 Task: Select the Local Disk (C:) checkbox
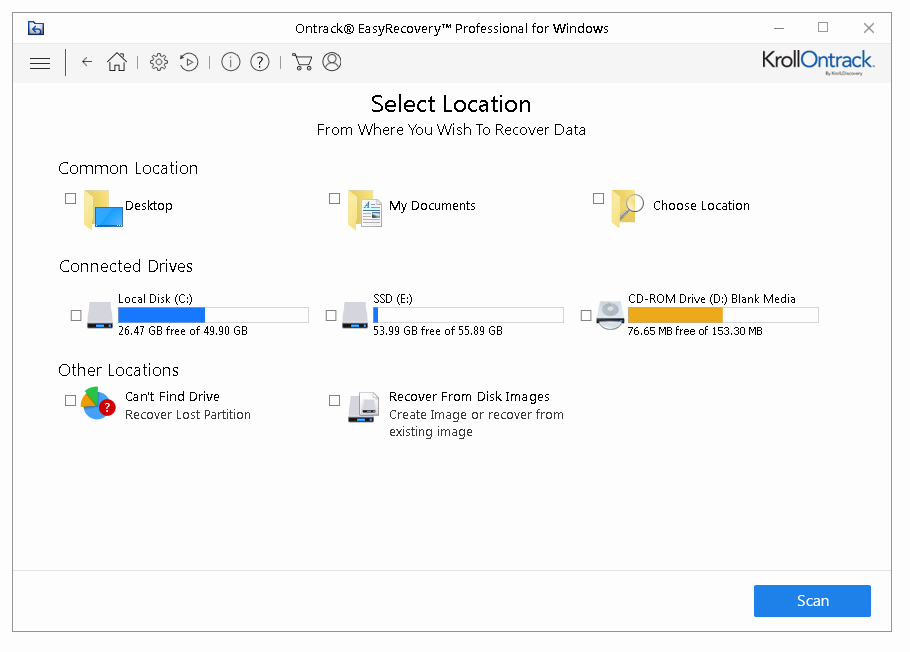tap(77, 315)
